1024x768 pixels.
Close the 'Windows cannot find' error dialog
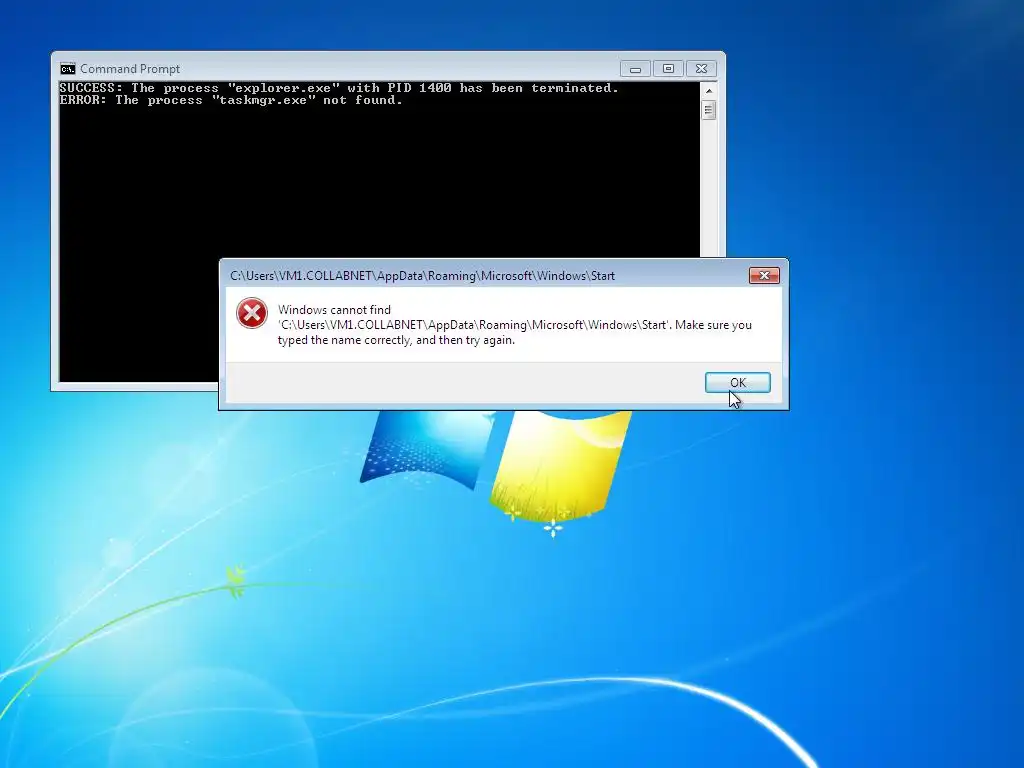click(x=763, y=276)
